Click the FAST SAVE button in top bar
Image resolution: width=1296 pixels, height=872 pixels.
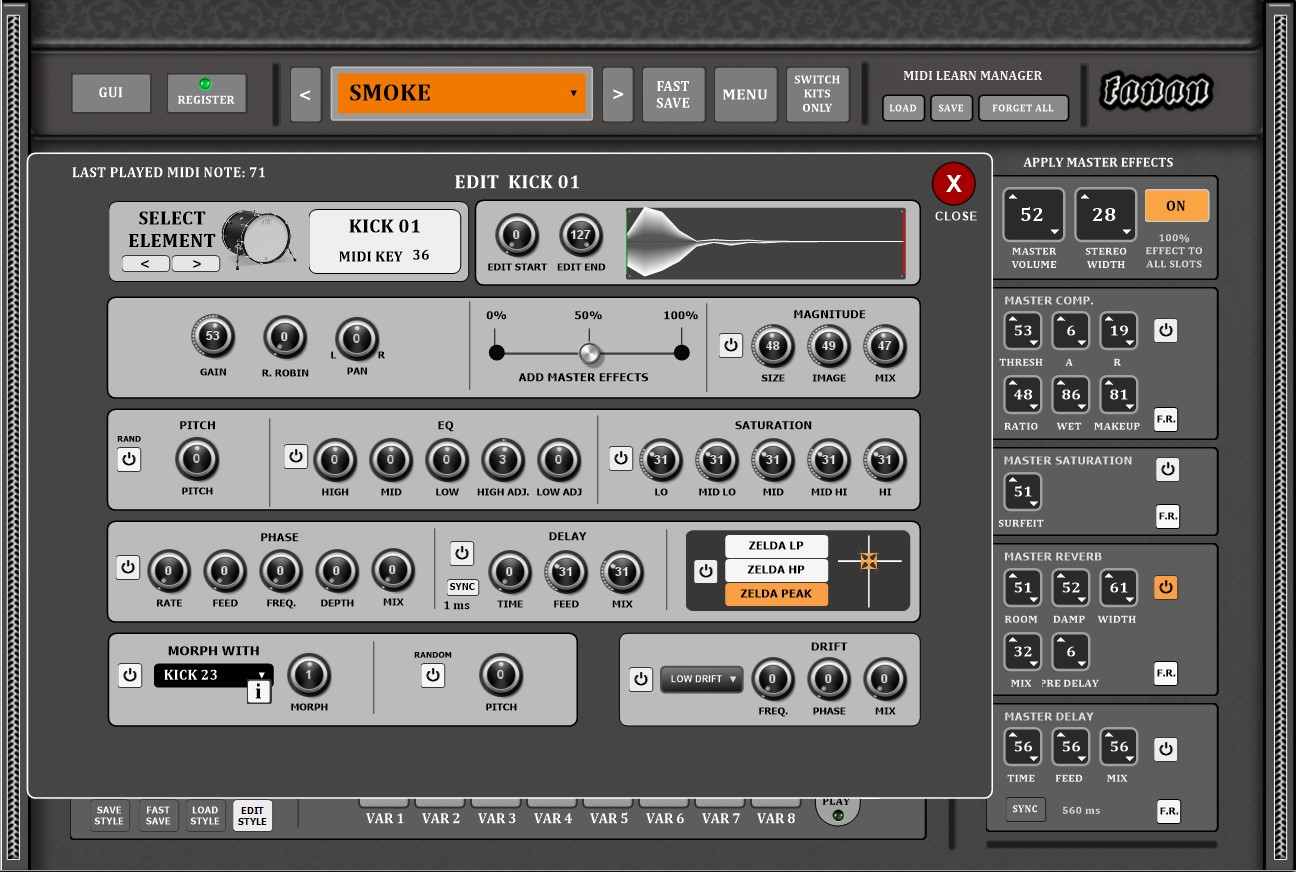click(673, 95)
